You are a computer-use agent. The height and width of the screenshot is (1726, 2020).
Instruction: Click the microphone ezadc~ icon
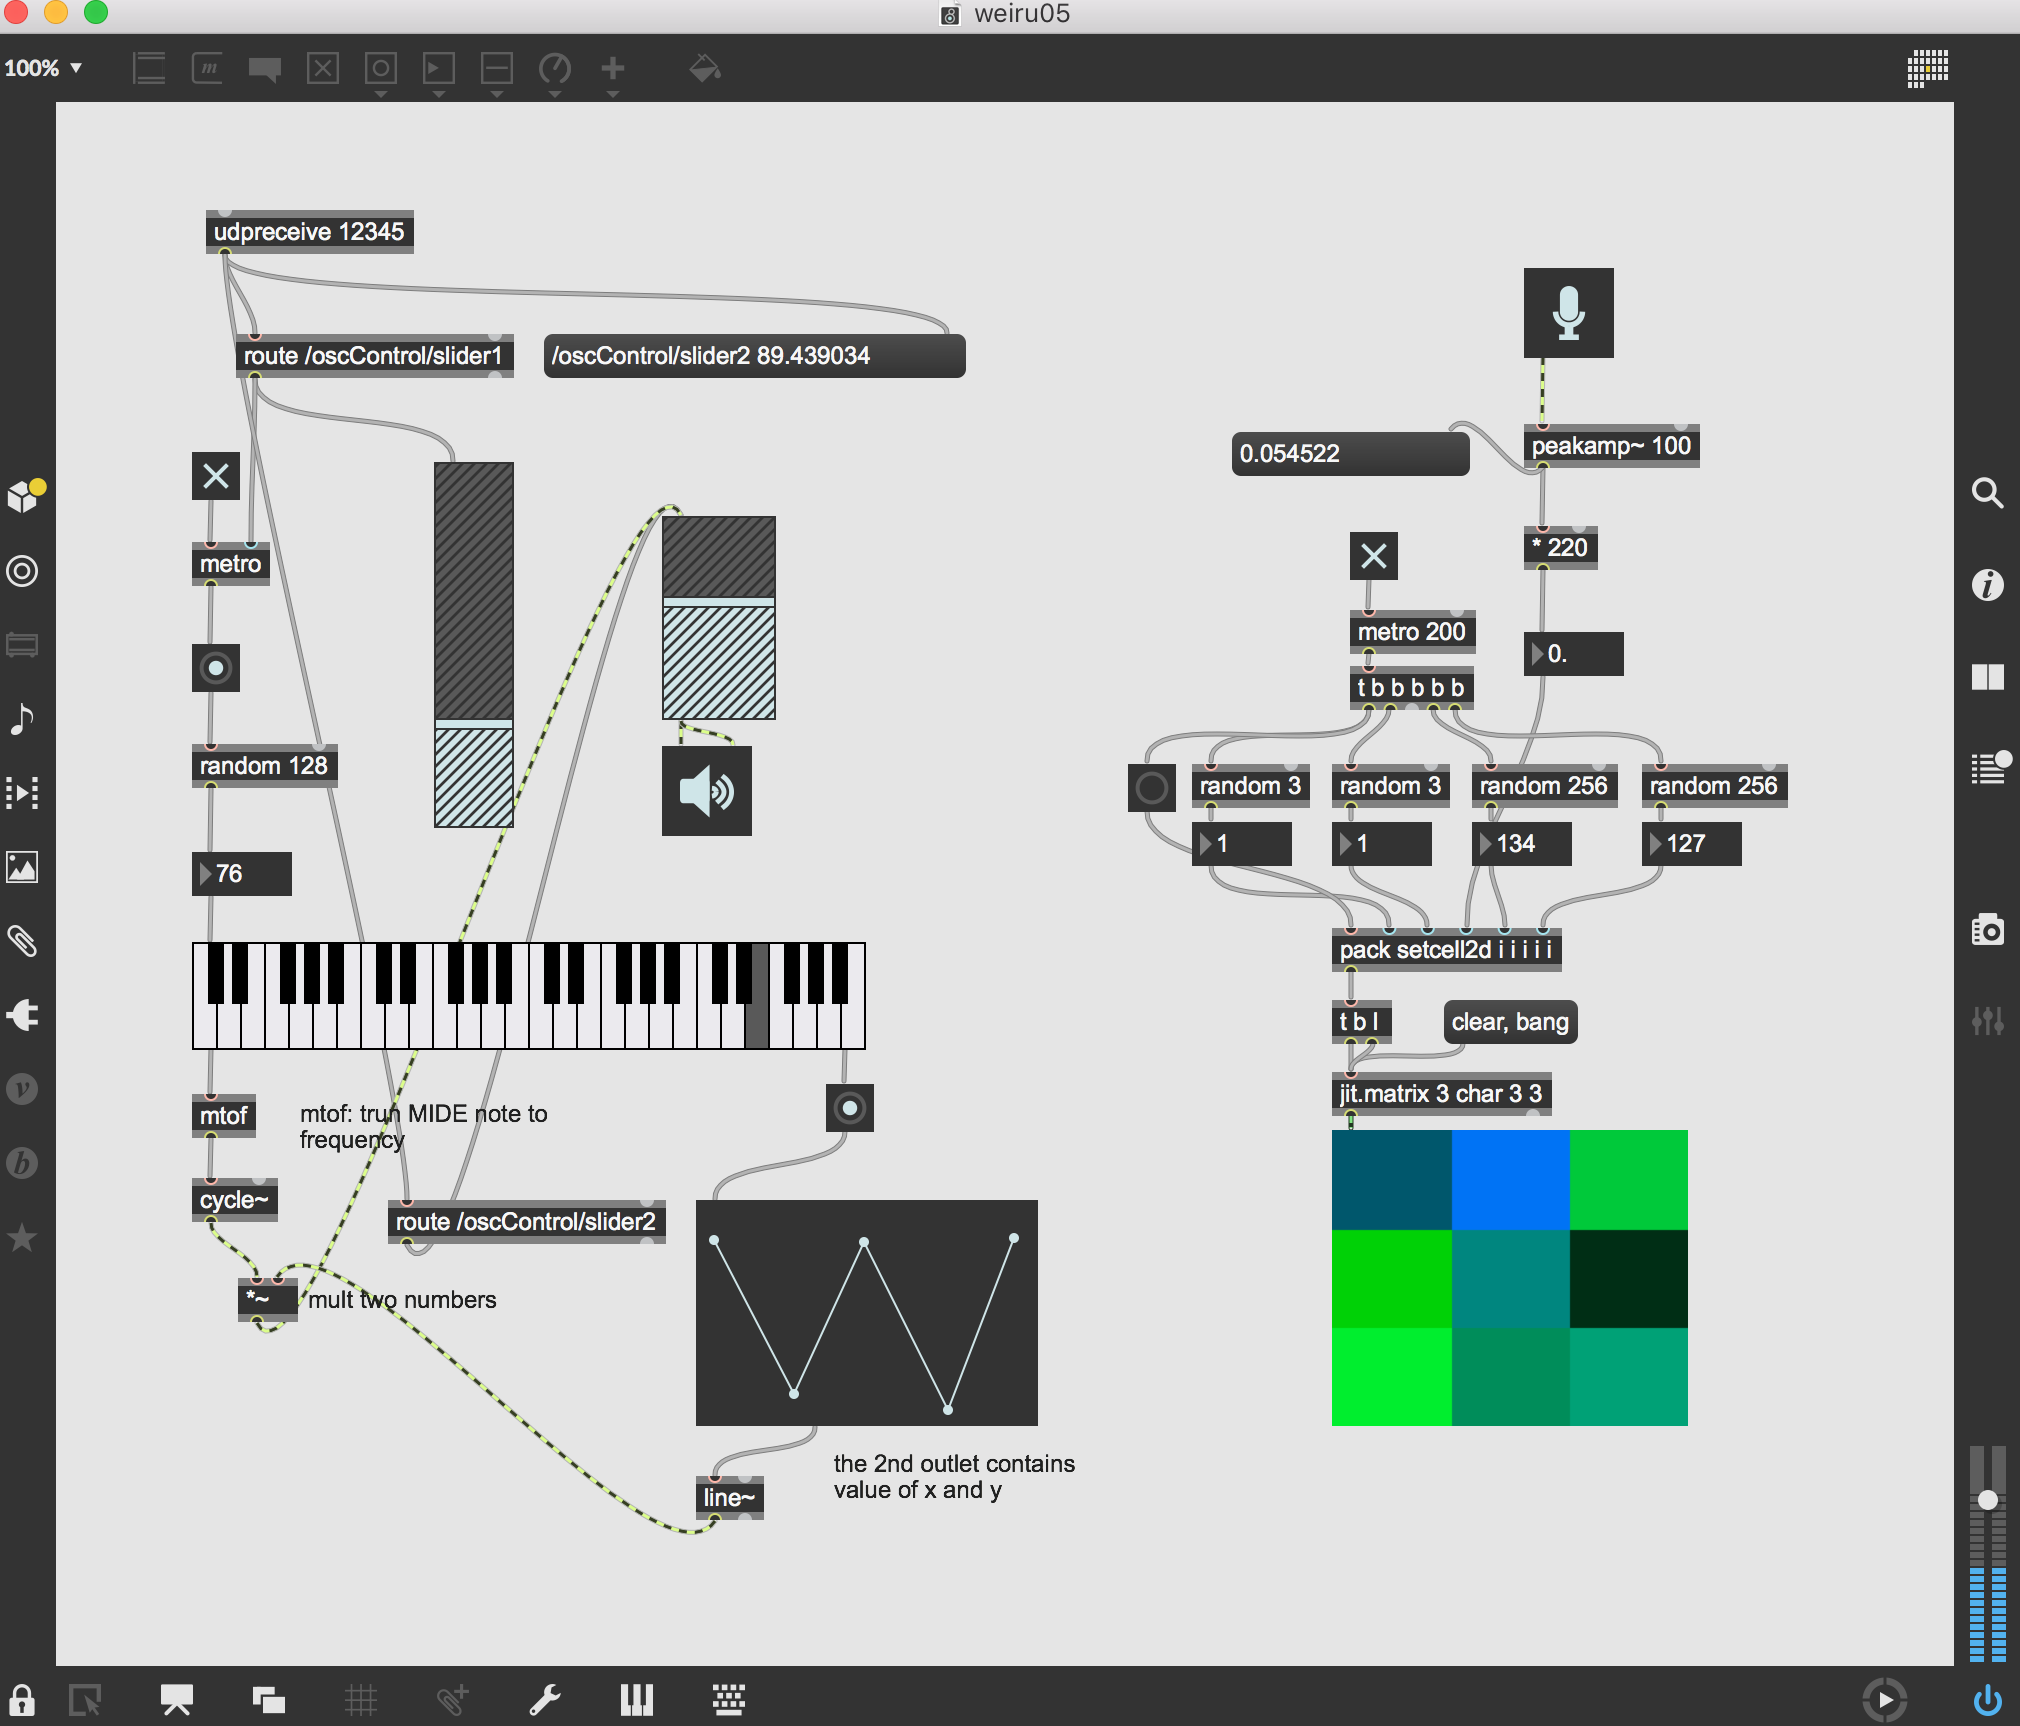click(1568, 313)
